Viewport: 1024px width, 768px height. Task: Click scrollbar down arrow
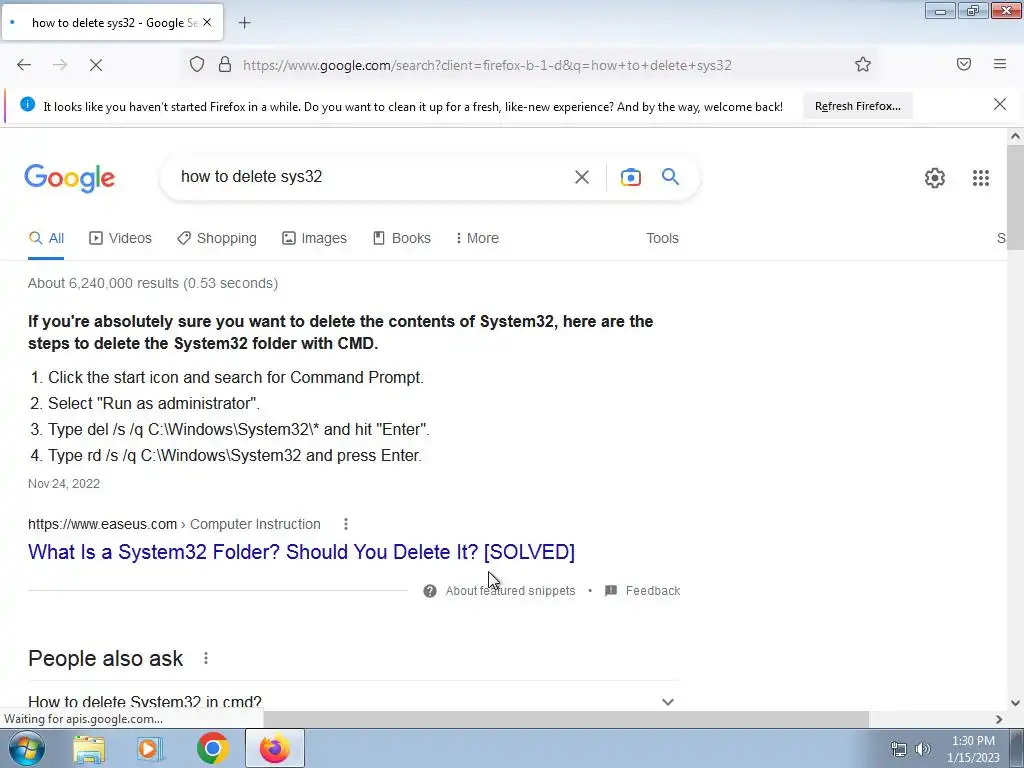1015,703
